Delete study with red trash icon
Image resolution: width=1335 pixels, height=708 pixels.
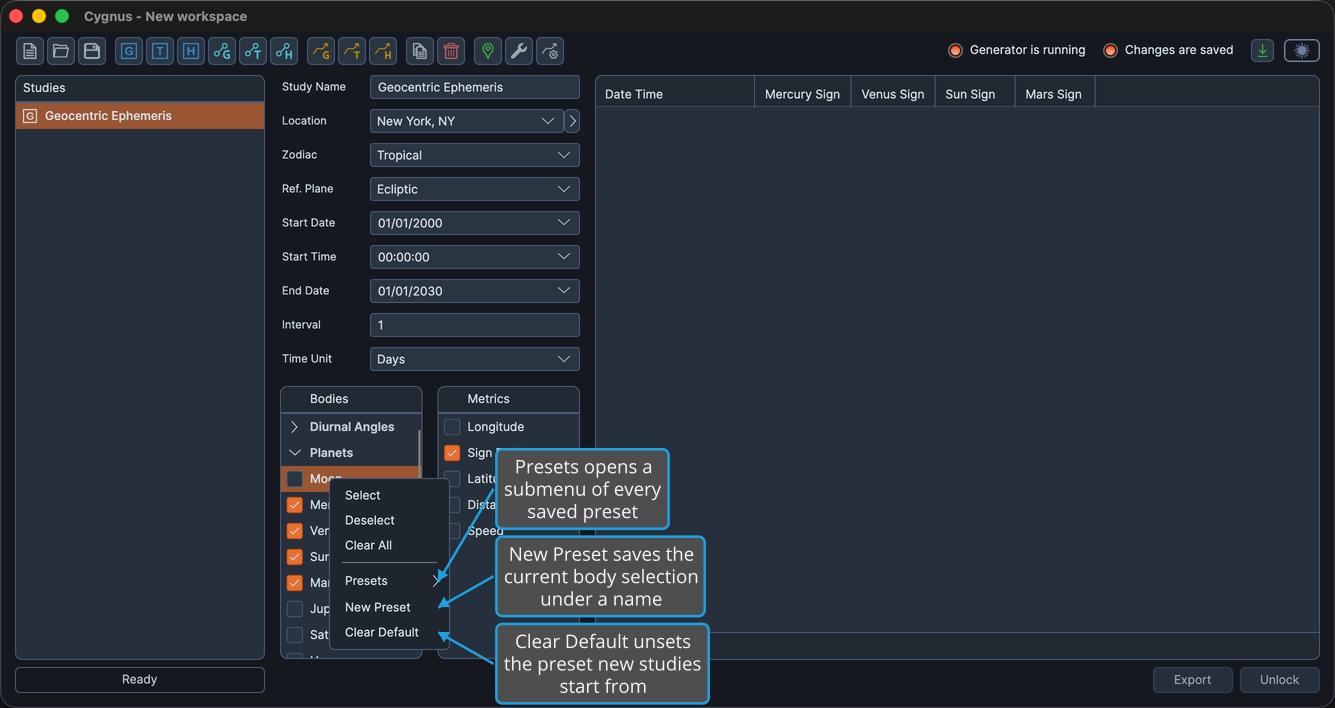point(451,51)
